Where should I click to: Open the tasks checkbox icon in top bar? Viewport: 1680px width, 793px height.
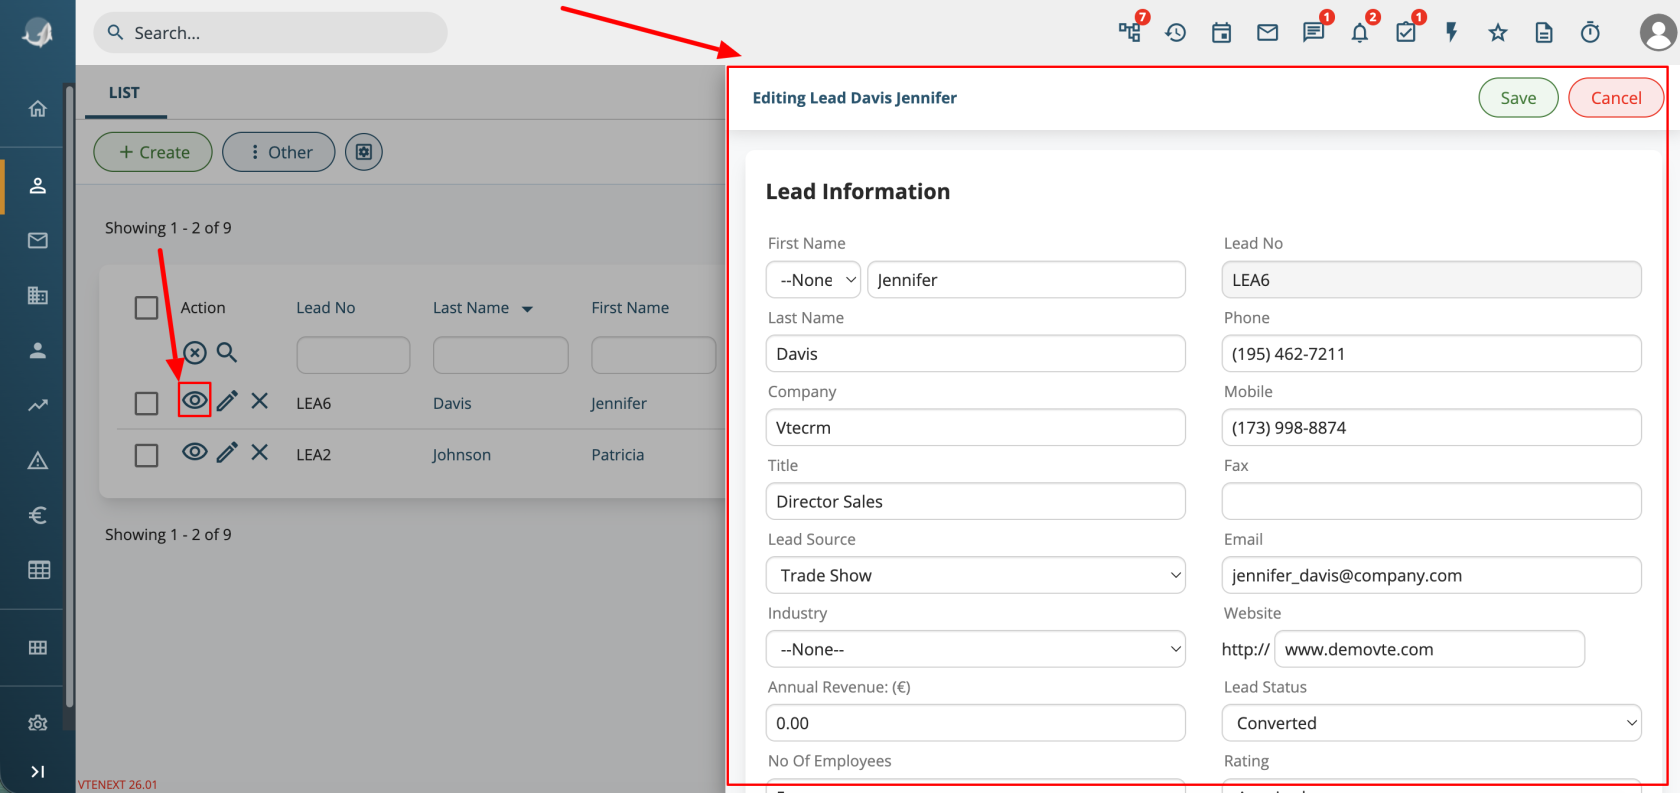click(1406, 33)
